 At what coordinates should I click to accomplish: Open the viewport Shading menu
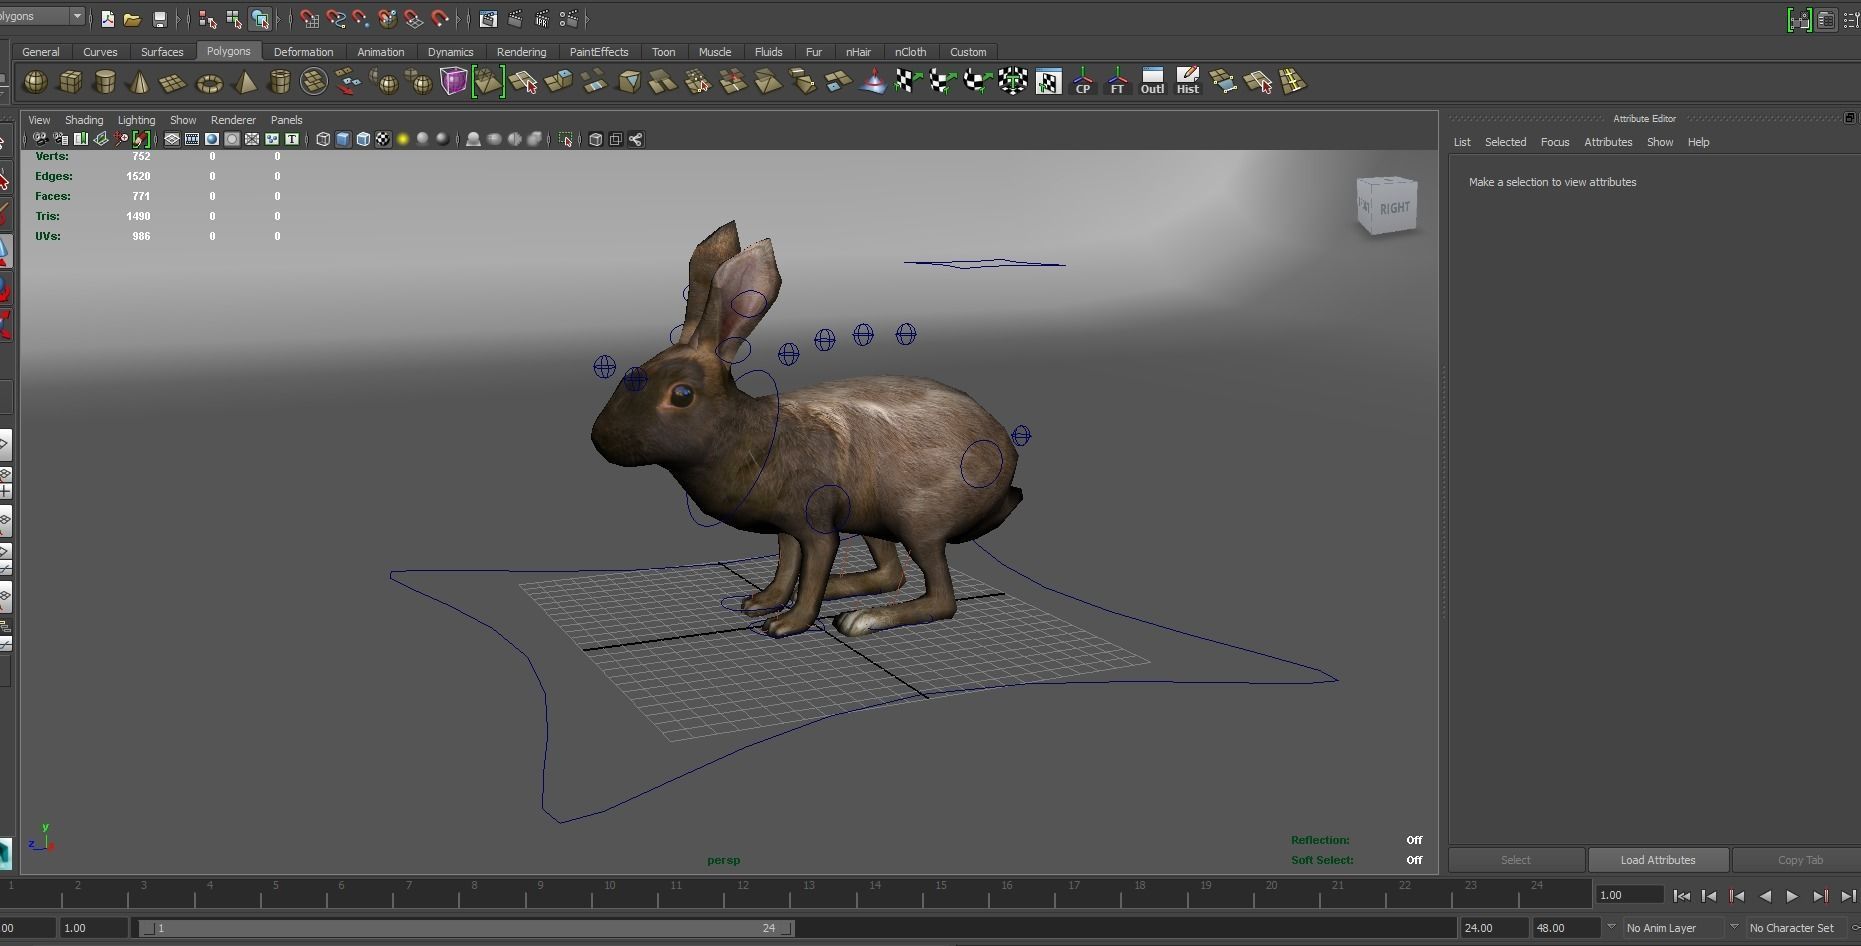click(84, 120)
